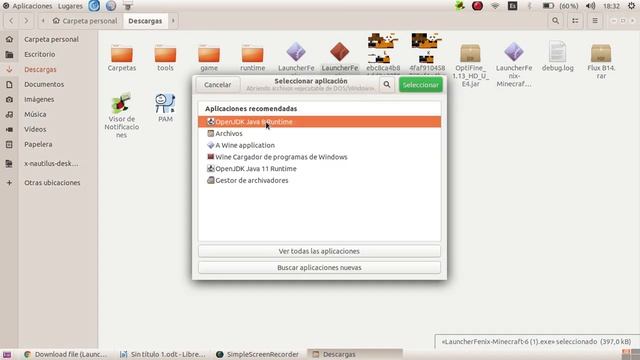640x360 pixels.
Task: Pick 'A Wine application' entry
Action: point(319,145)
